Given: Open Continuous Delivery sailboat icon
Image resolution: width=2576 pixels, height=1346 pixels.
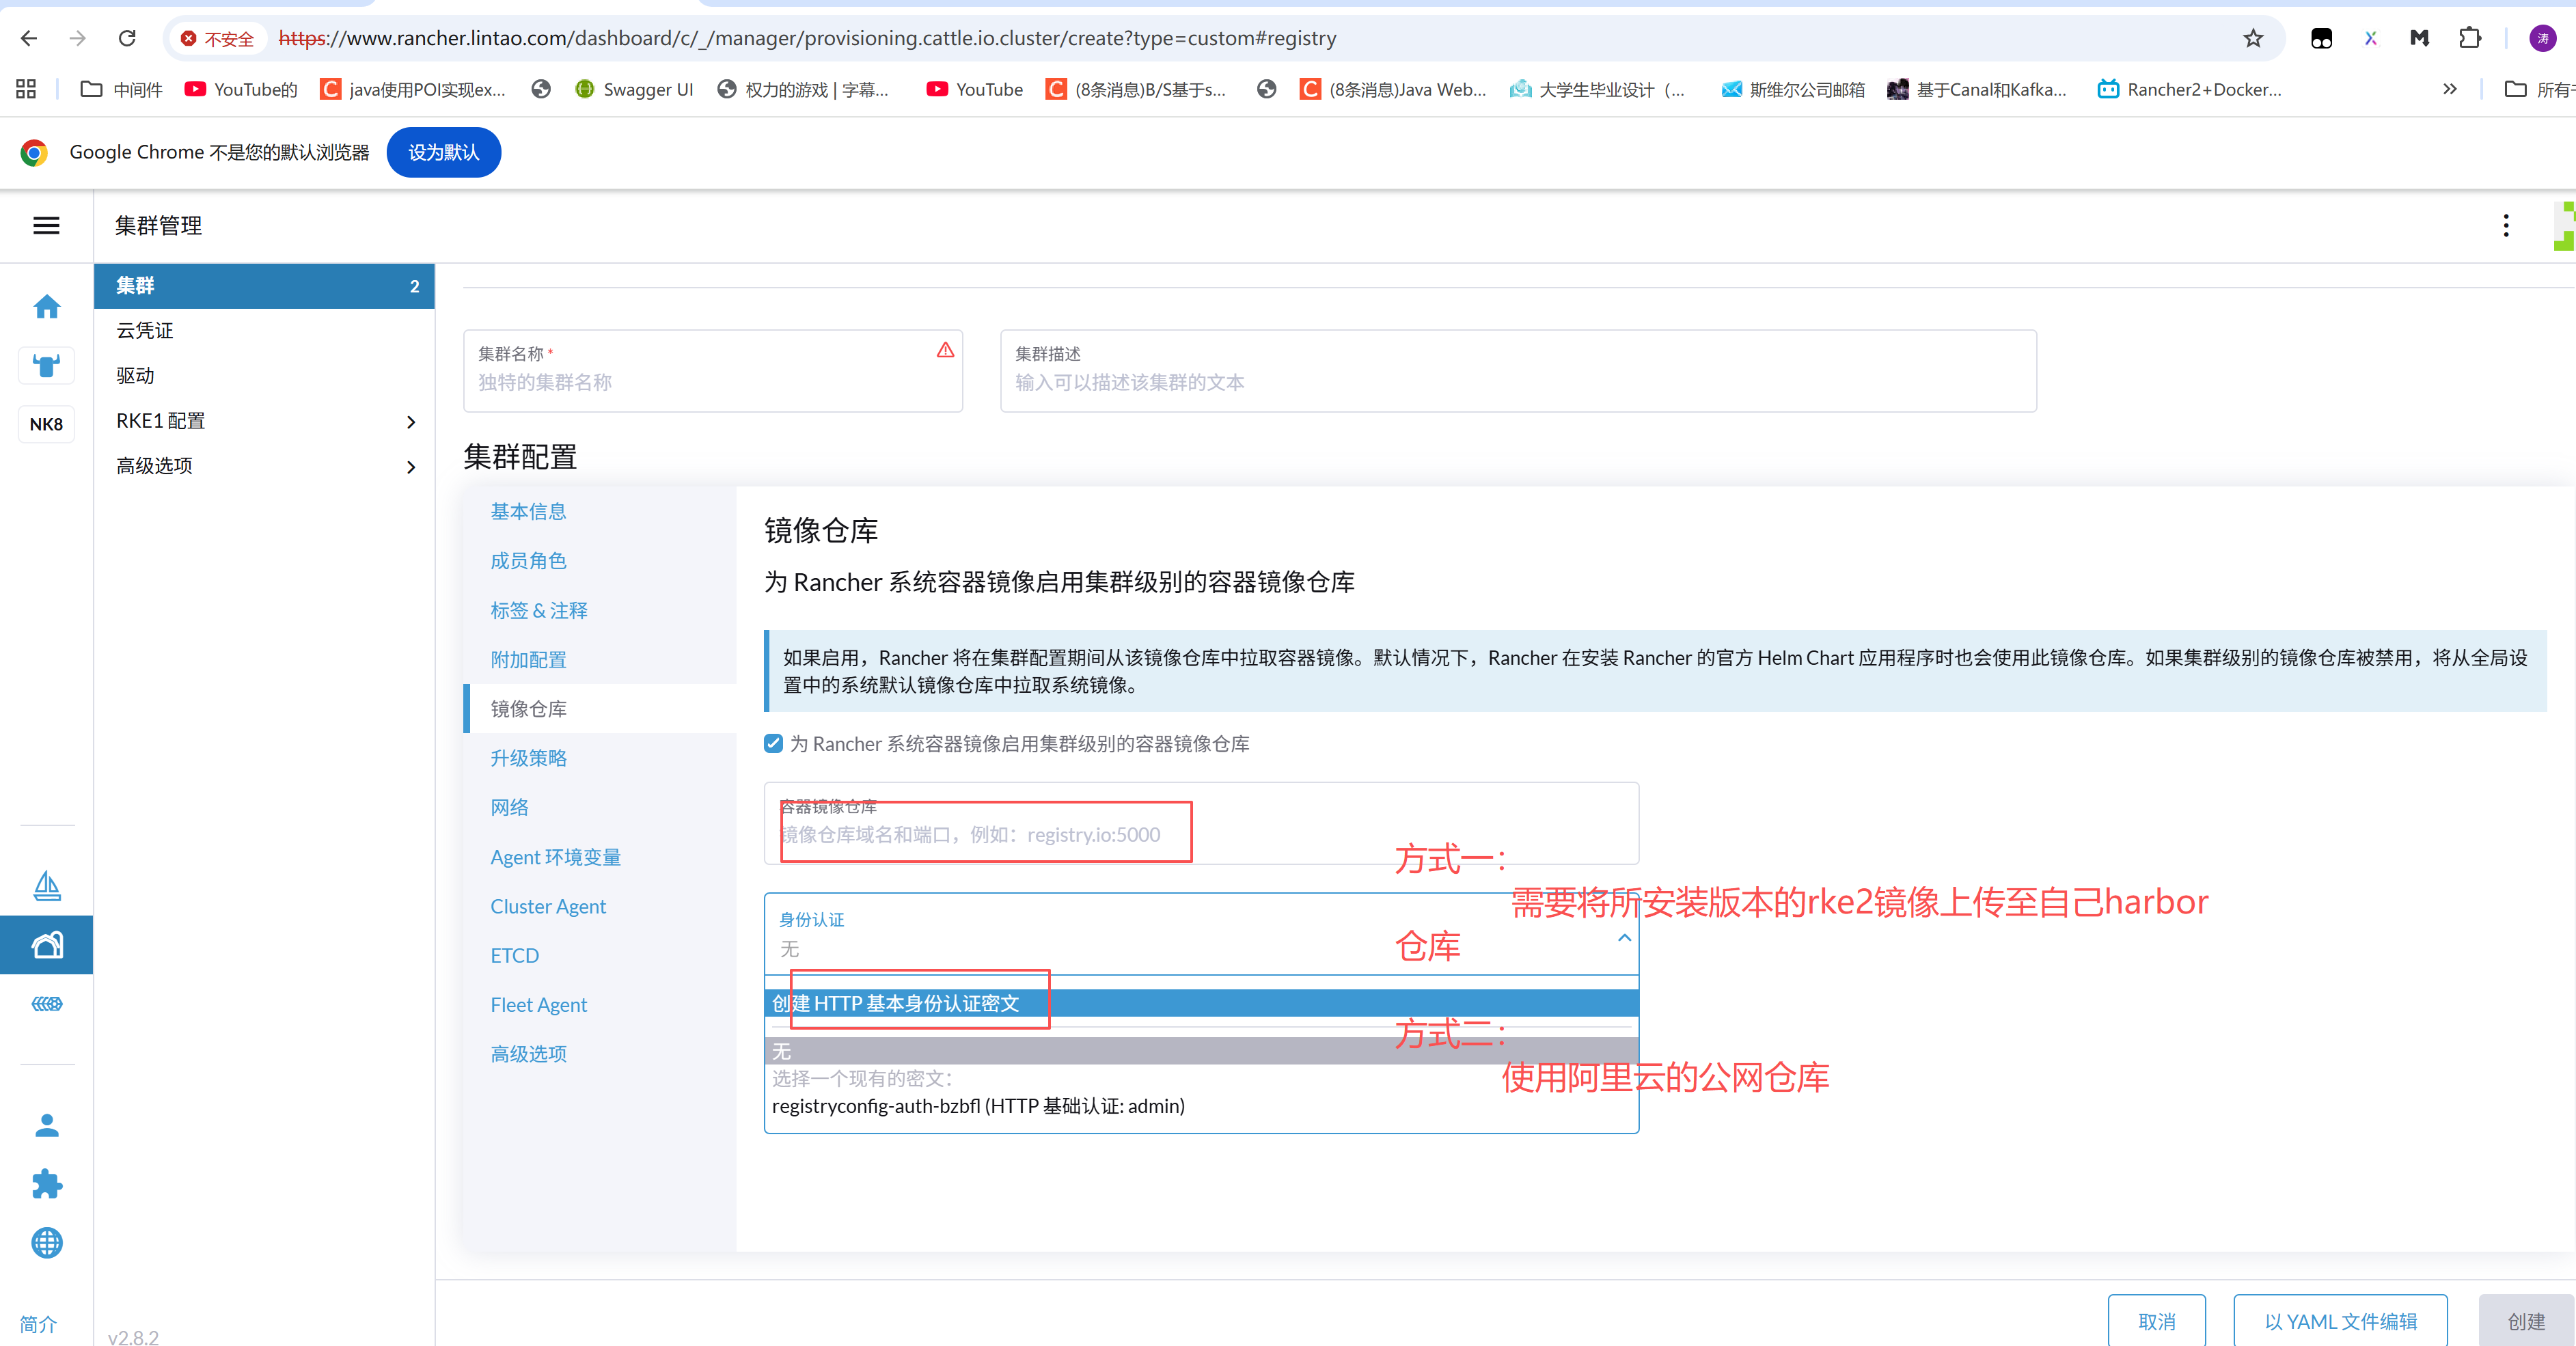Looking at the screenshot, I should point(47,886).
